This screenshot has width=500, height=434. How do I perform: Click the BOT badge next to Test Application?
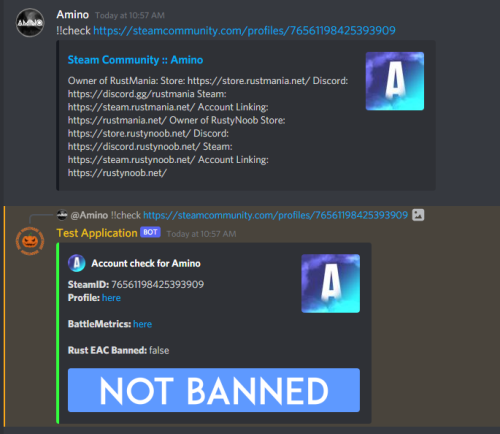(150, 232)
